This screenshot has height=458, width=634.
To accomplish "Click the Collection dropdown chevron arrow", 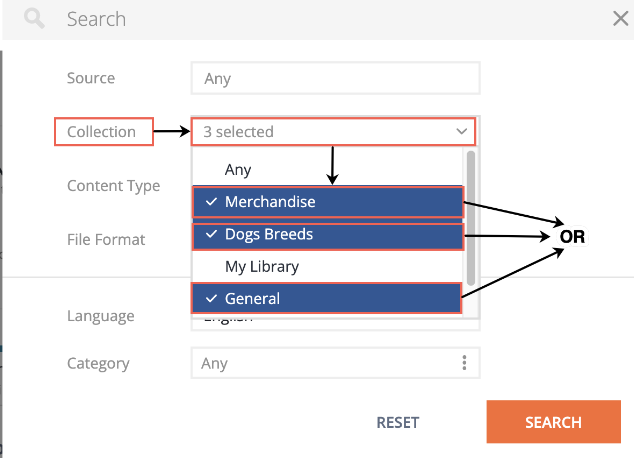I will [461, 131].
